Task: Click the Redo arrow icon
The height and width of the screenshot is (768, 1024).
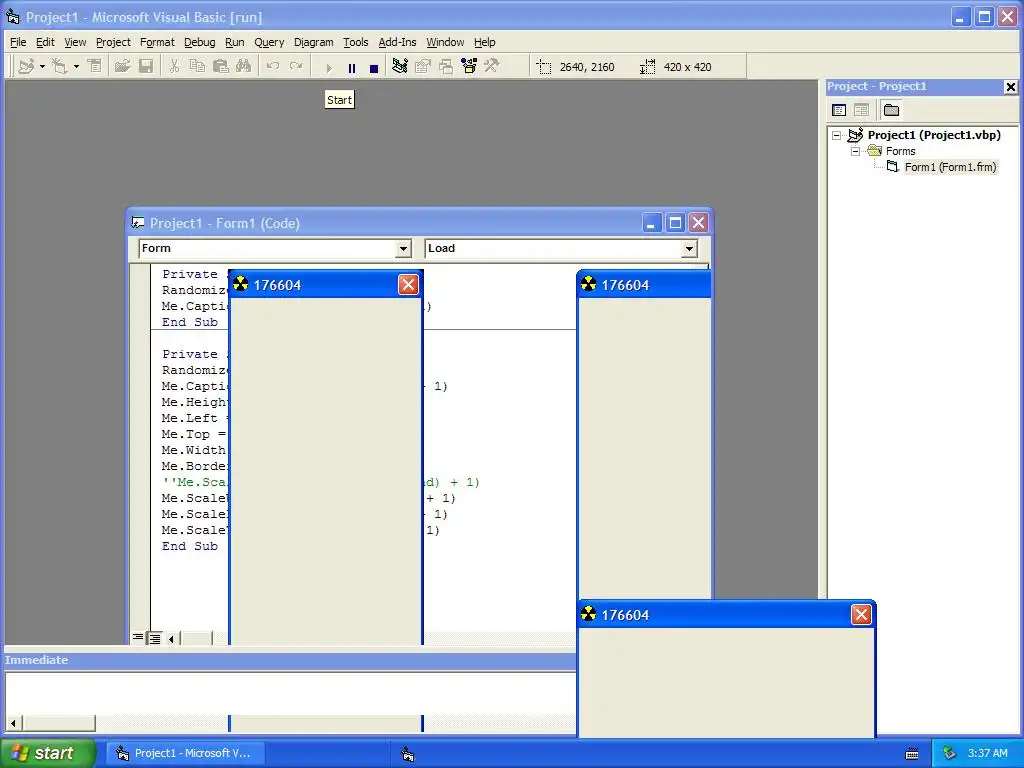Action: pos(296,67)
